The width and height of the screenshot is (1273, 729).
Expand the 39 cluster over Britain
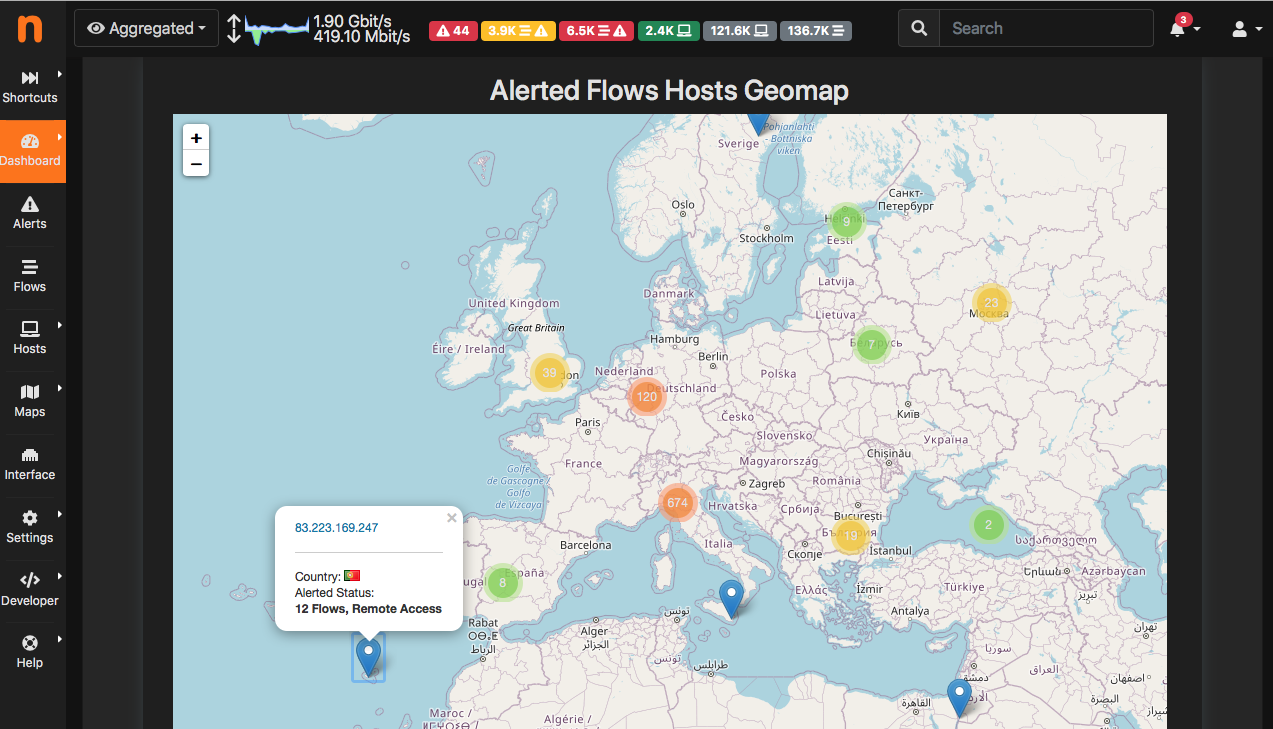(x=549, y=373)
